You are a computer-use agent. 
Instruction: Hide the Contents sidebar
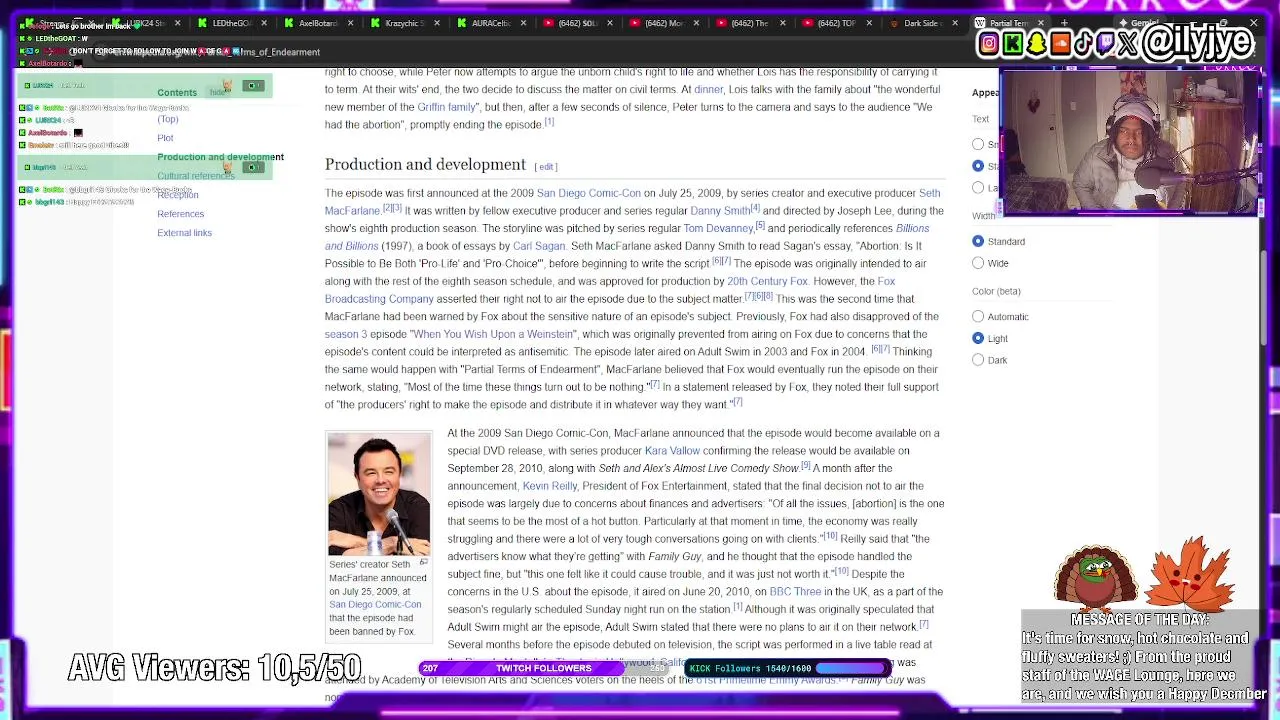click(217, 93)
